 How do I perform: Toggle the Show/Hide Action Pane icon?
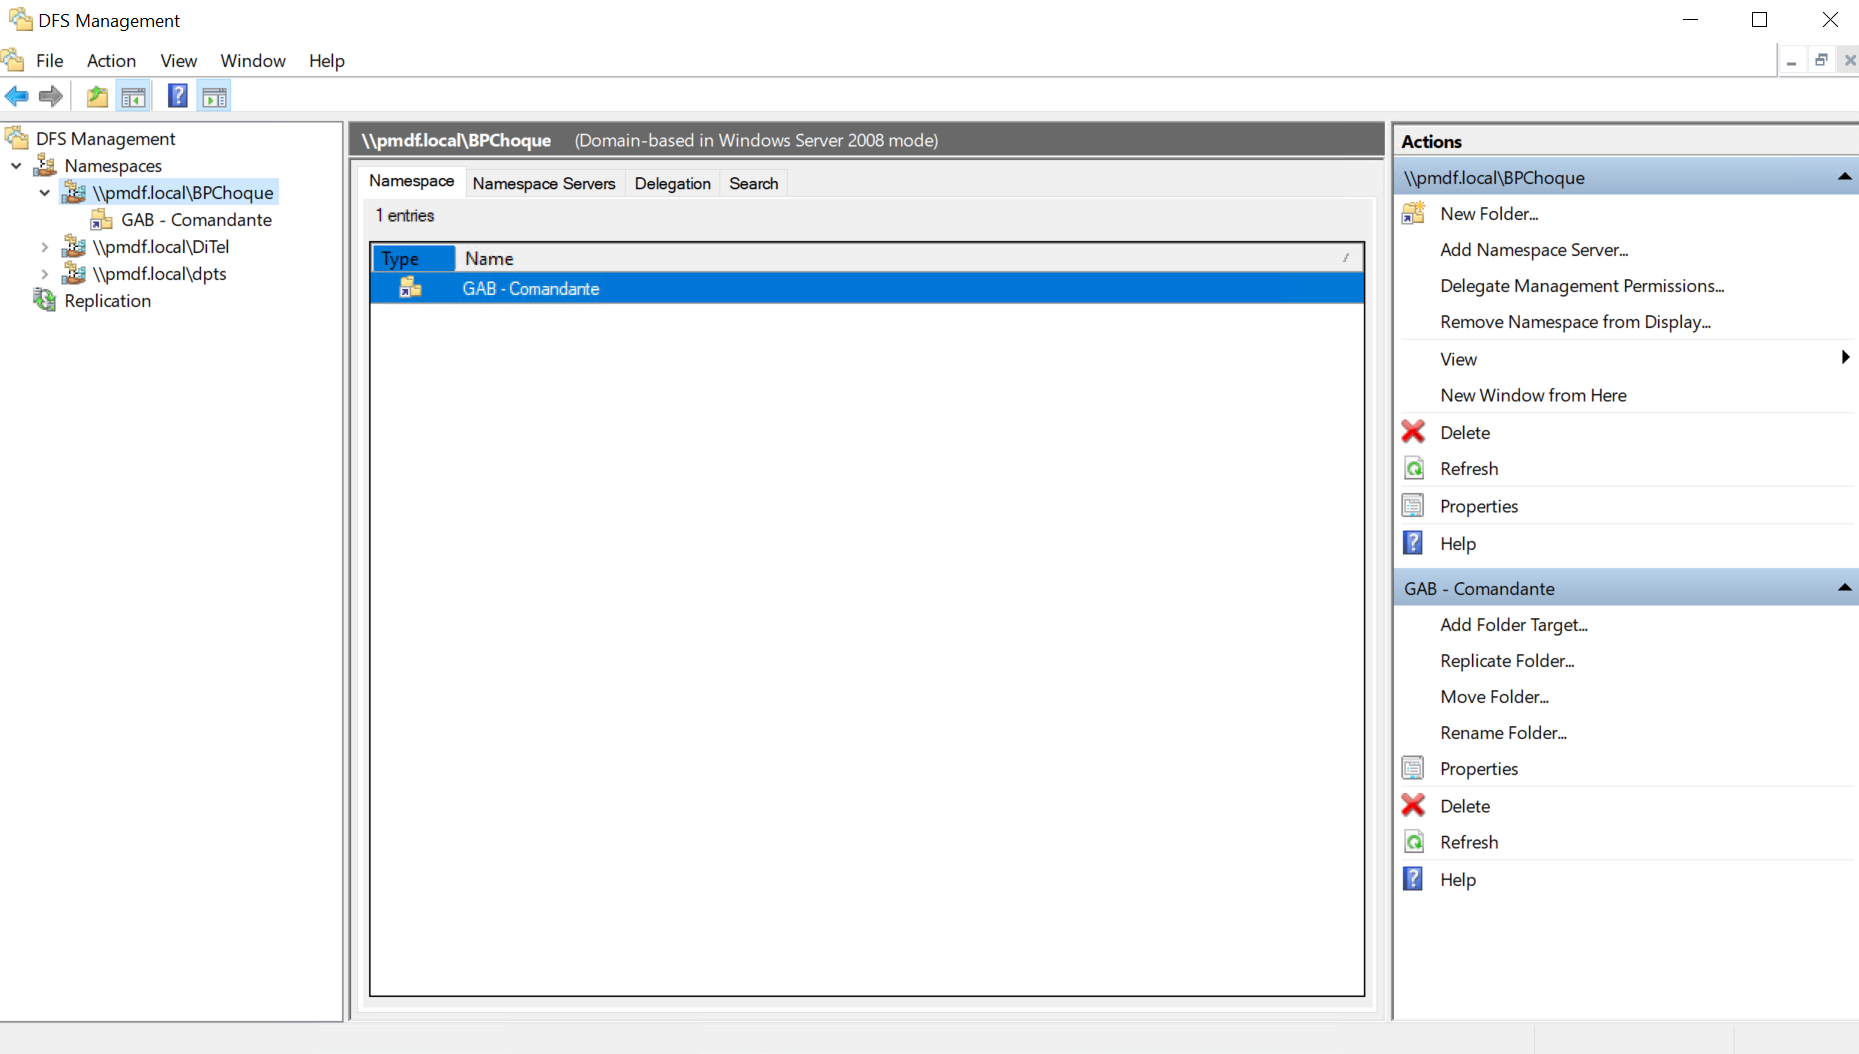[x=214, y=96]
